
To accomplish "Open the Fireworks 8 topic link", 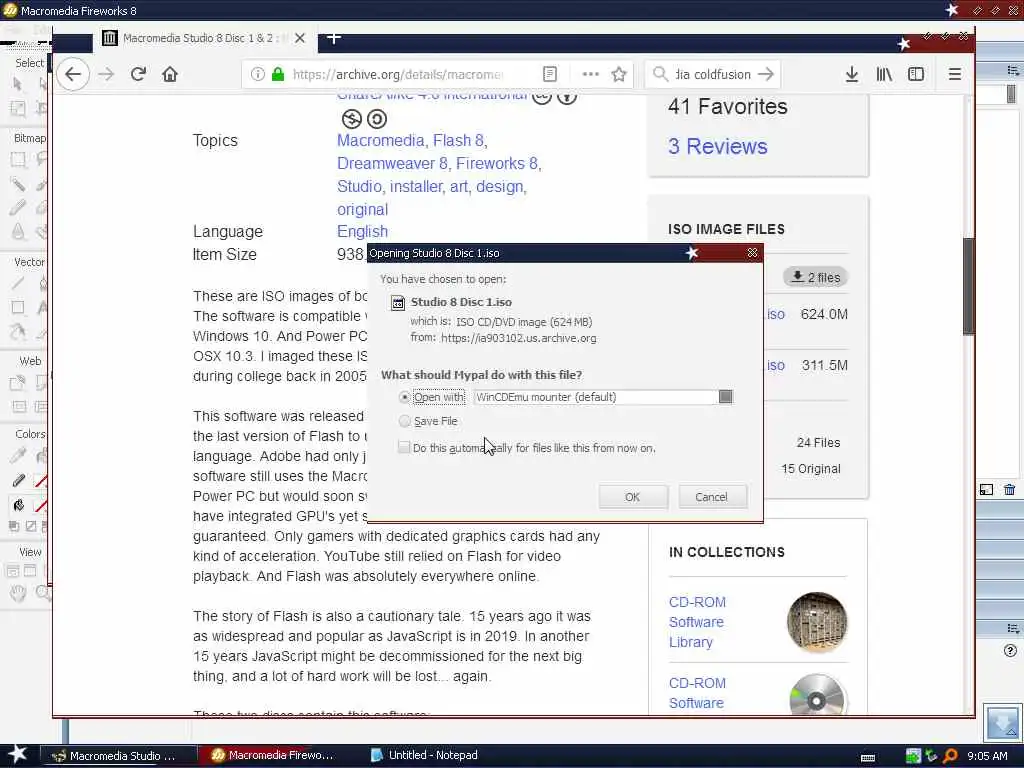I will 496,163.
